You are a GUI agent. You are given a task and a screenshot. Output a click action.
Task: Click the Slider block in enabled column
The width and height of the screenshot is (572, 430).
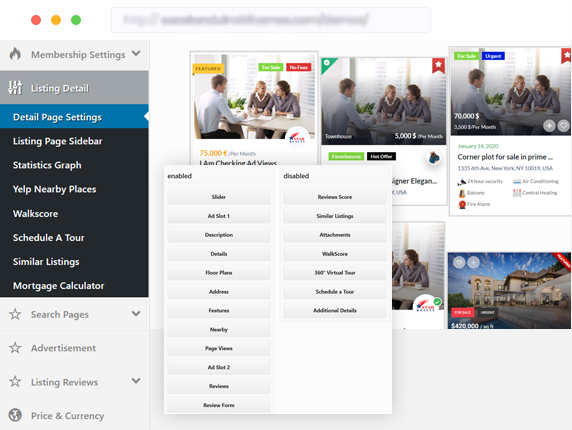(219, 197)
